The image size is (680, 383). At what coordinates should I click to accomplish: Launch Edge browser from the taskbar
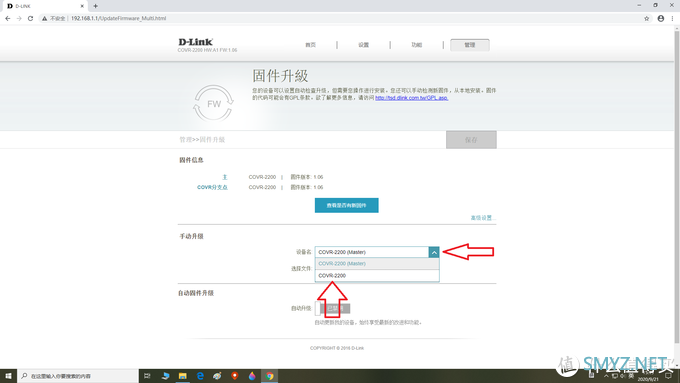[x=200, y=376]
